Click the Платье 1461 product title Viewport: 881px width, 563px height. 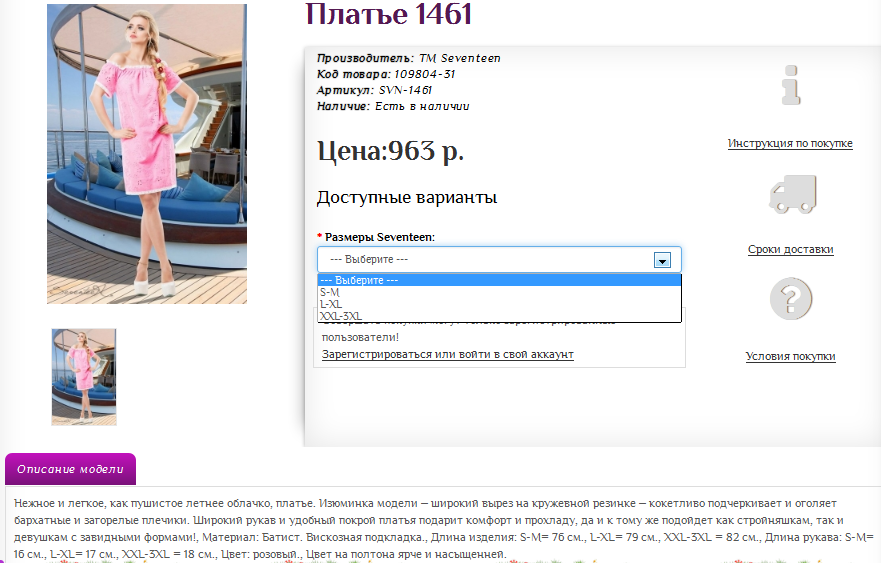tap(388, 14)
